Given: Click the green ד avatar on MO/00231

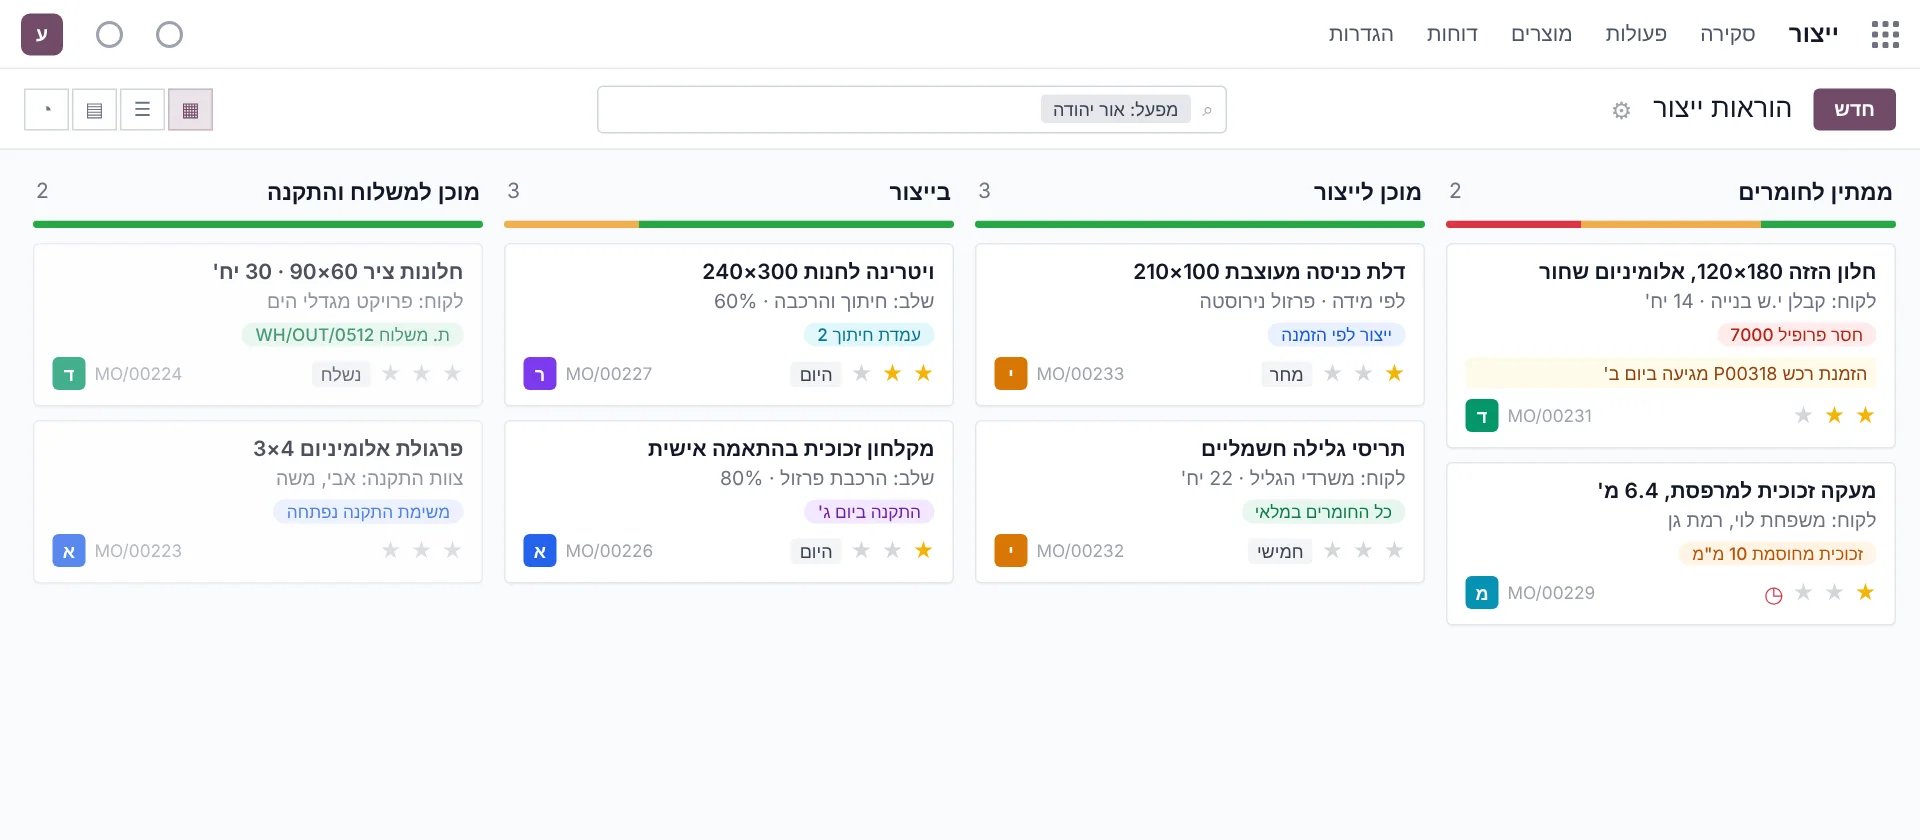Looking at the screenshot, I should [x=1482, y=416].
